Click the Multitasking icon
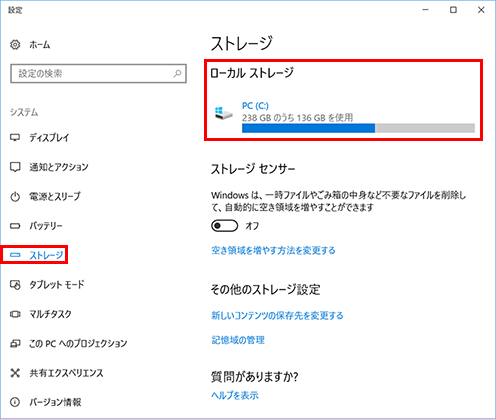Screen dimensions: 496x419 tap(15, 314)
